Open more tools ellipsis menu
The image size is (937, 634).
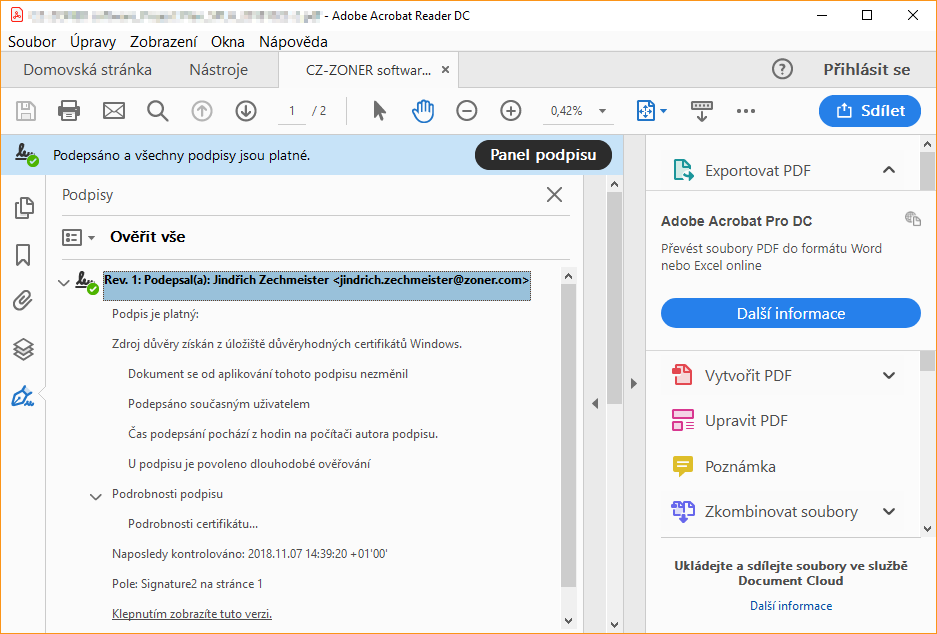point(746,111)
